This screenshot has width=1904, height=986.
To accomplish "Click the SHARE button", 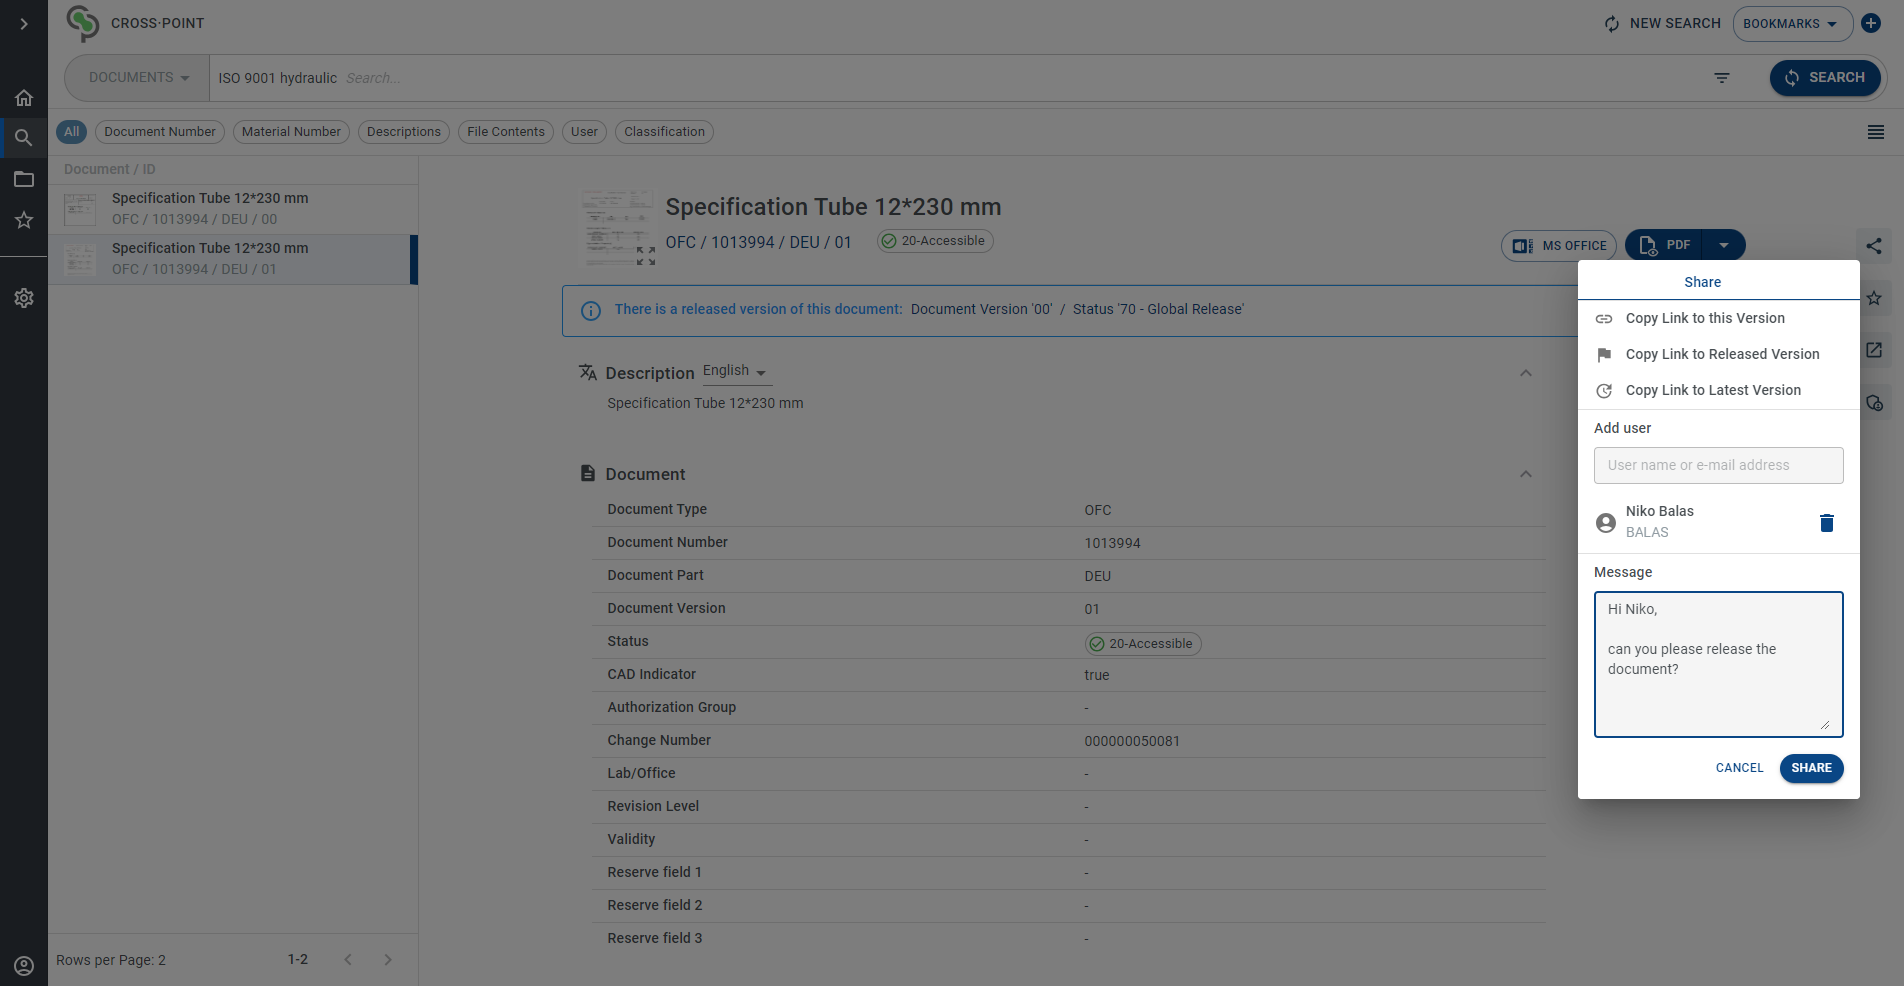I will [x=1811, y=768].
